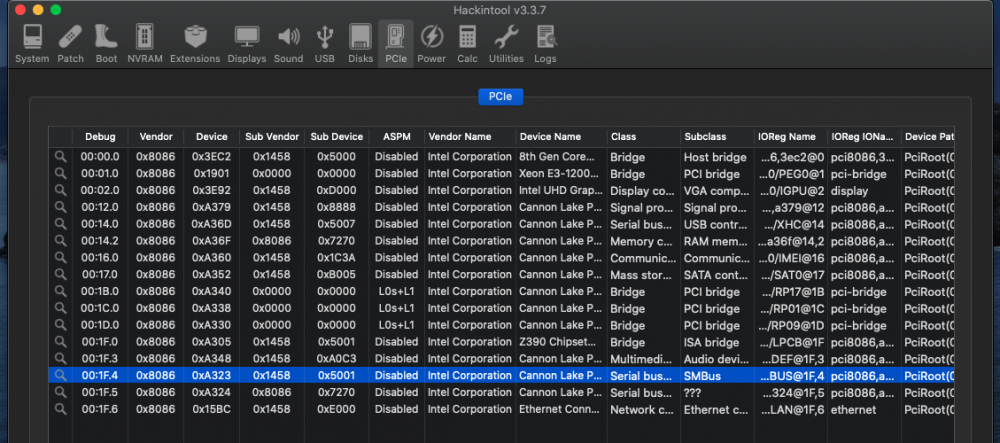The height and width of the screenshot is (443, 1000).
Task: Open the Disks toolbar section
Action: click(360, 43)
